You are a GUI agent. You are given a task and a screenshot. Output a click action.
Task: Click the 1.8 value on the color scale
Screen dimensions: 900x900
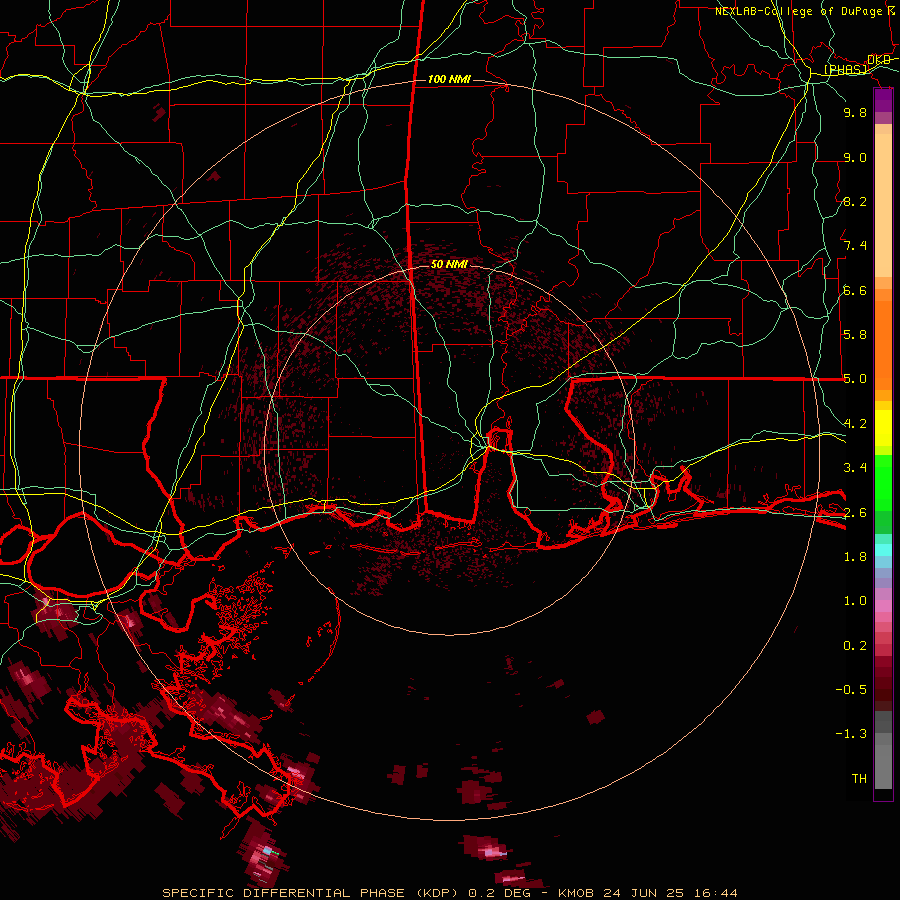pos(855,557)
